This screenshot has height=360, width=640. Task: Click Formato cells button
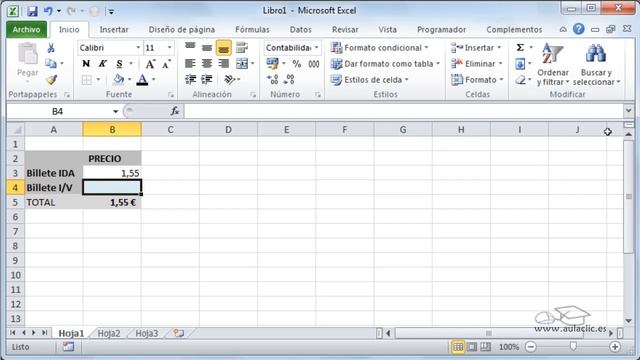click(477, 80)
